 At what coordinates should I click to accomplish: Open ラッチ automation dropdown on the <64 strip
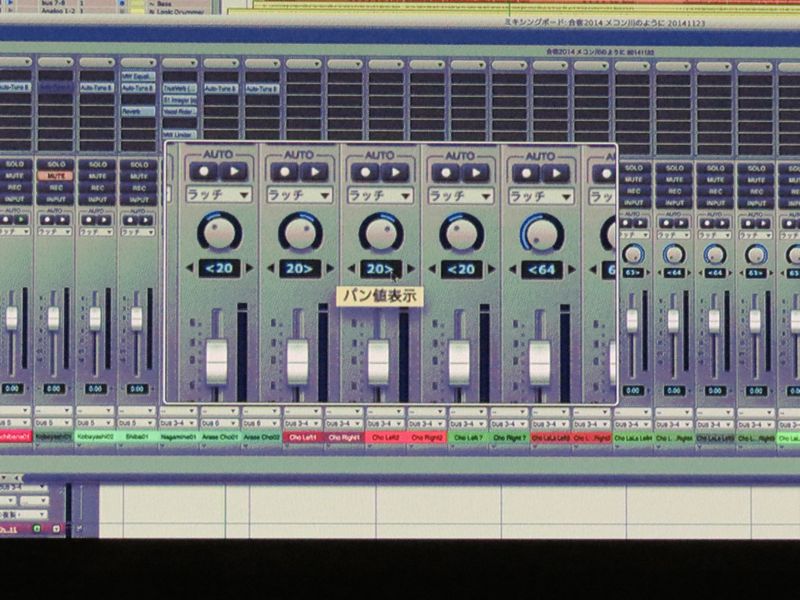point(541,196)
